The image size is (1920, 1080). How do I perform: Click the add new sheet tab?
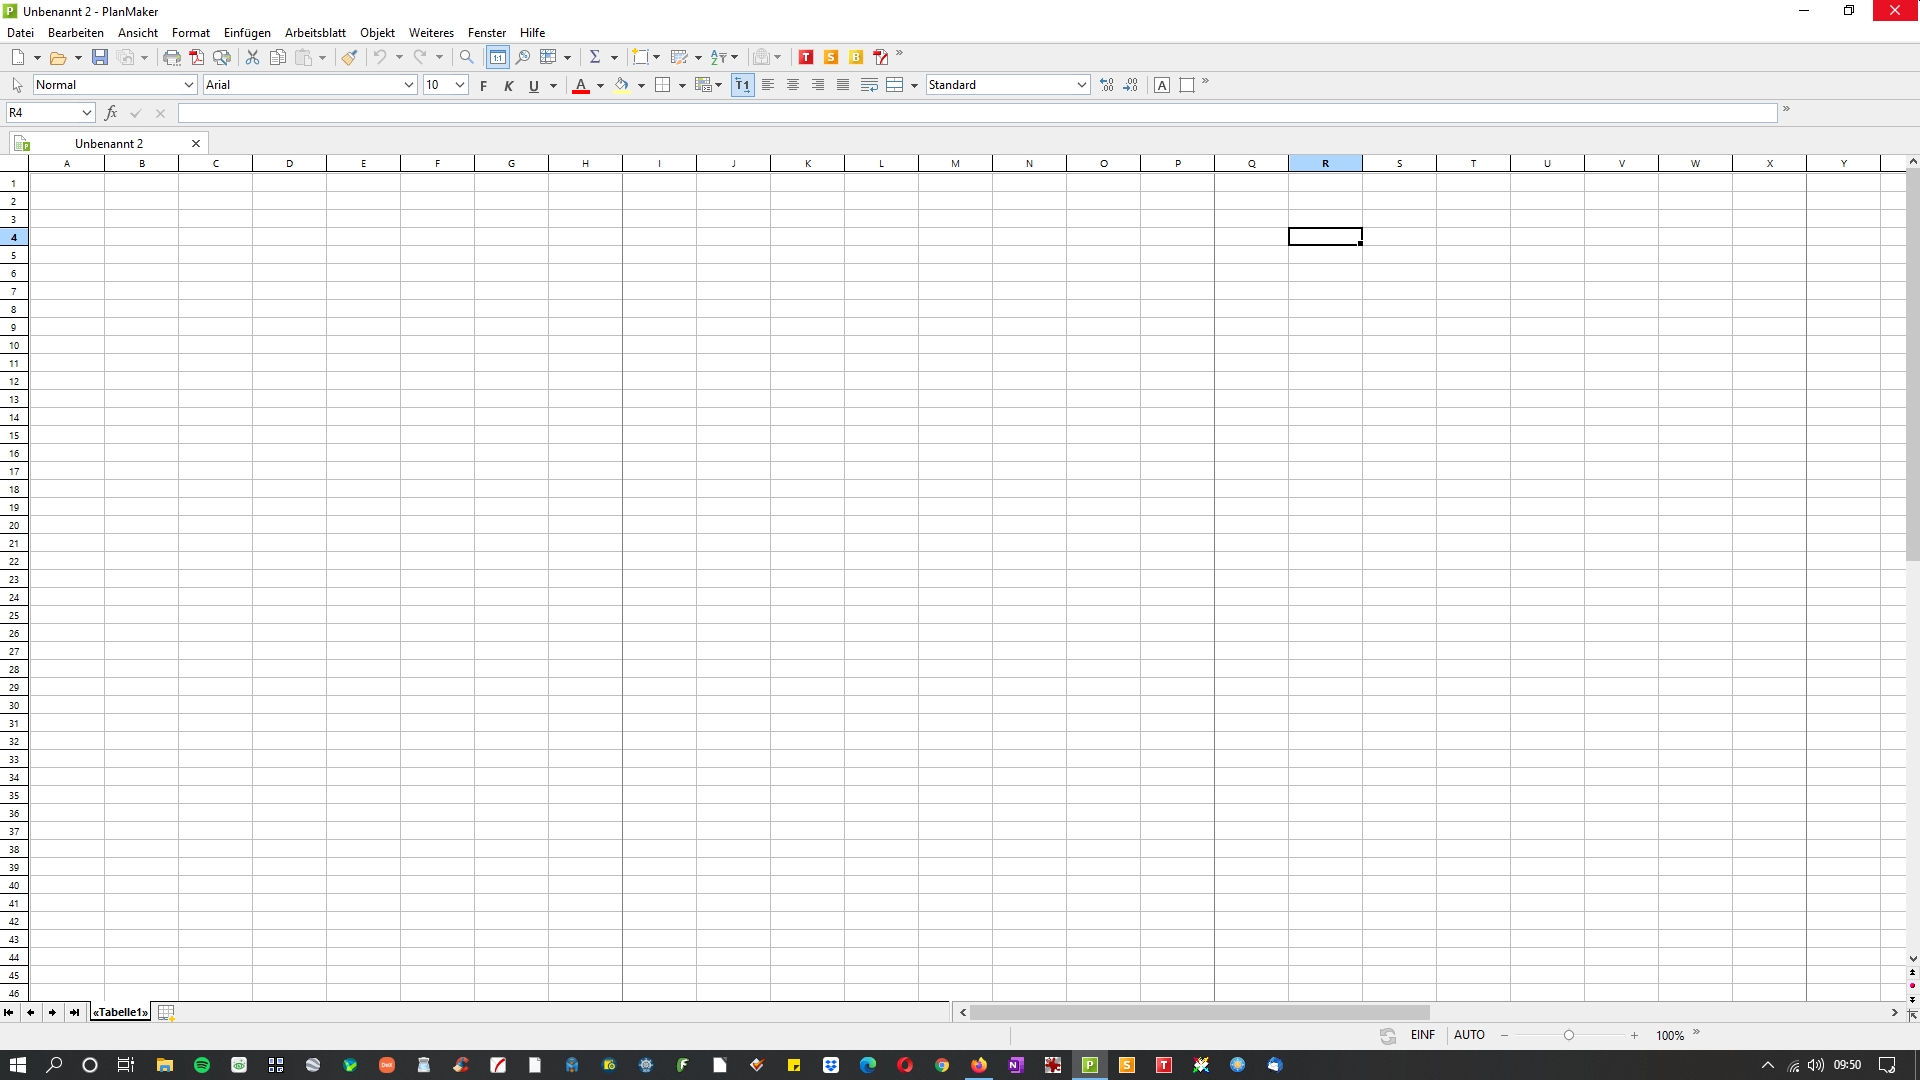click(166, 1011)
